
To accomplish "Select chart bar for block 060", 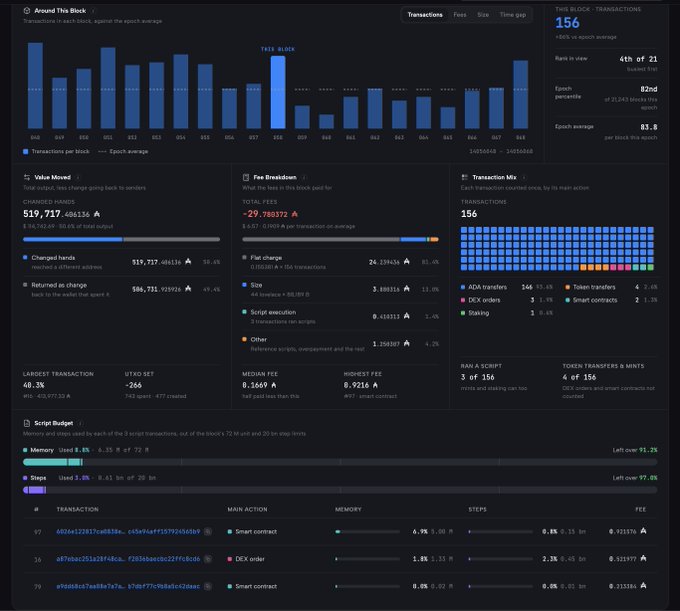I will 327,121.
